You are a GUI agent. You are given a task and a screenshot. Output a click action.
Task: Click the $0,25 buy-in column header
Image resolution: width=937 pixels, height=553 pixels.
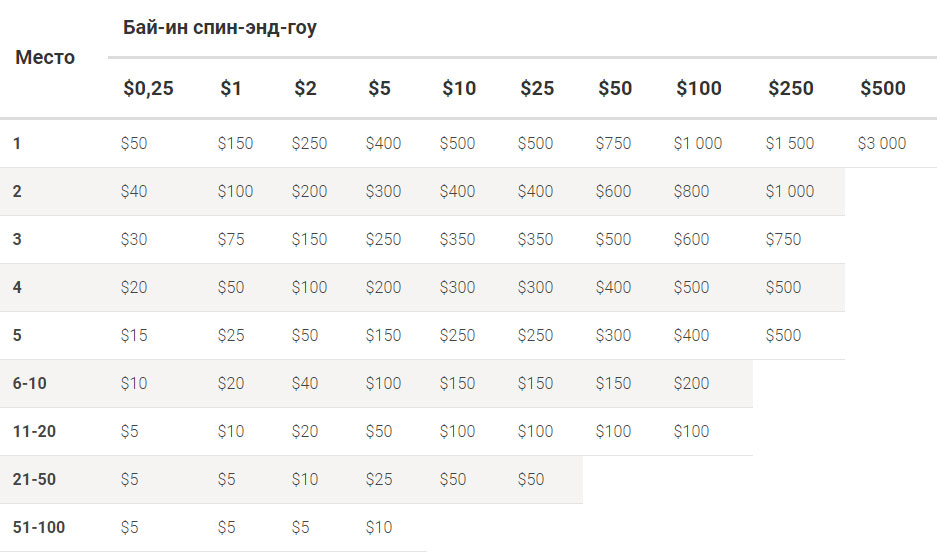pos(148,88)
